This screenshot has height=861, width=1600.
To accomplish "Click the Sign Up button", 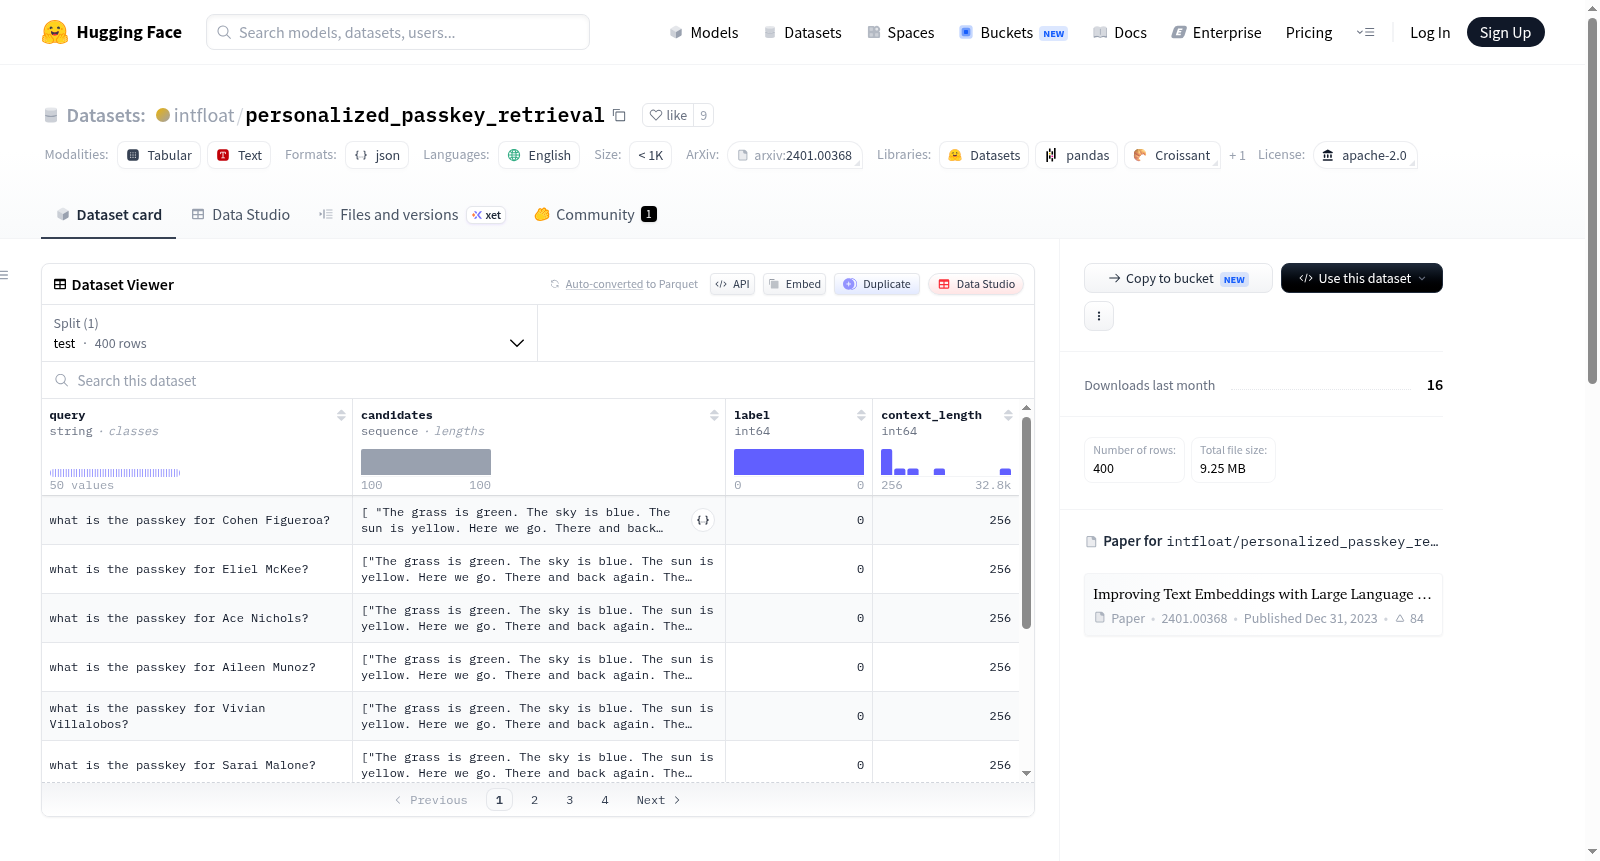I will [x=1505, y=32].
